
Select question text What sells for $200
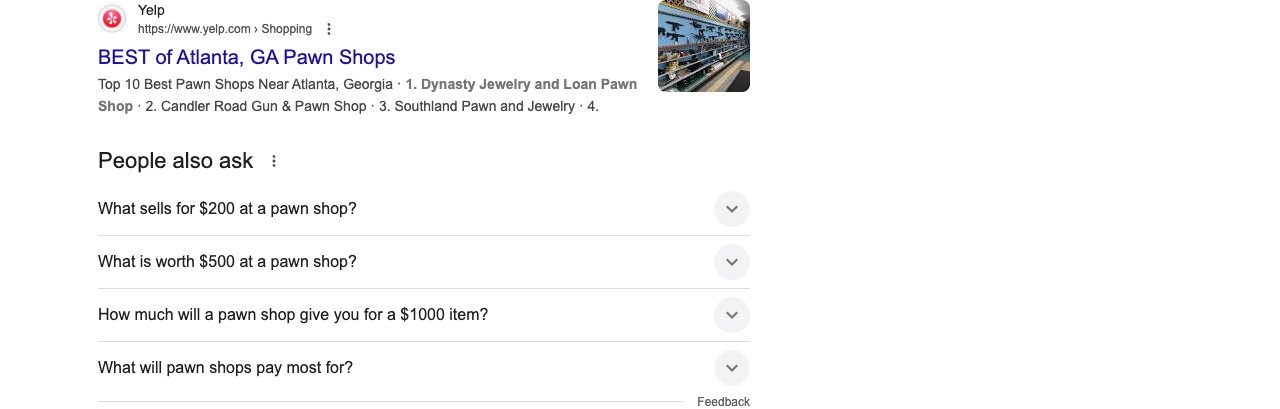227,209
